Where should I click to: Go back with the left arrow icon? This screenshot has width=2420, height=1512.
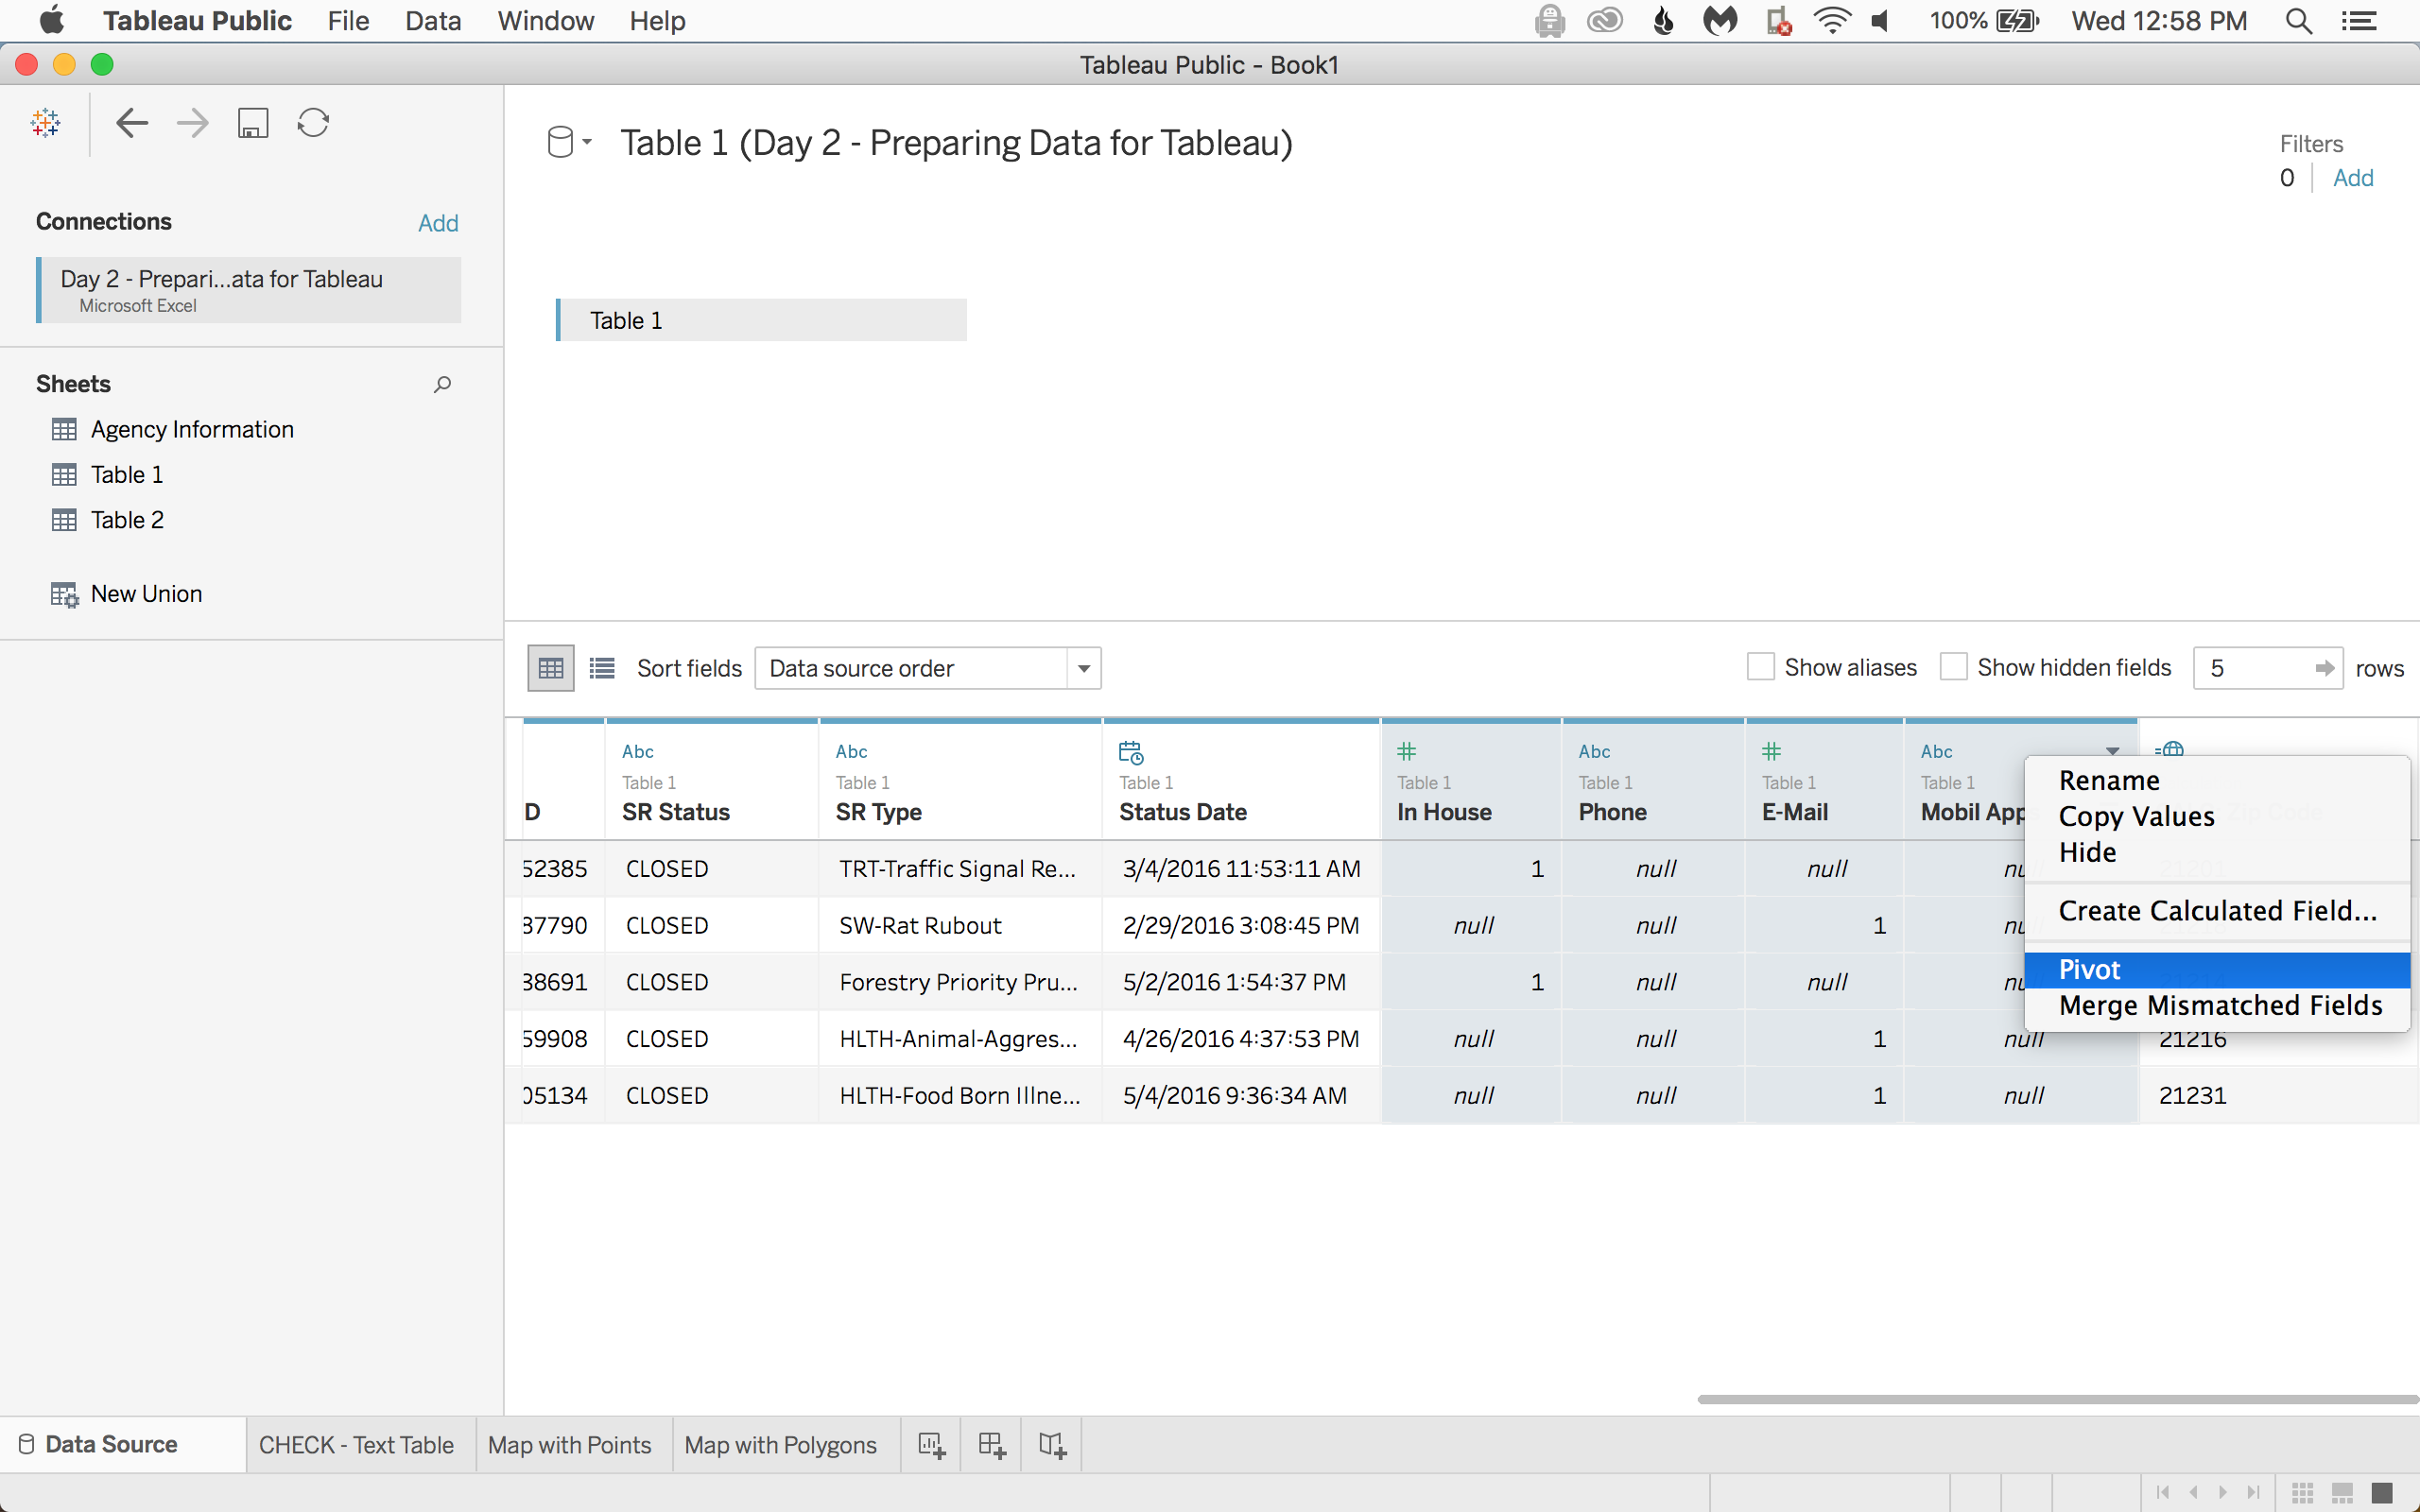pyautogui.click(x=132, y=123)
